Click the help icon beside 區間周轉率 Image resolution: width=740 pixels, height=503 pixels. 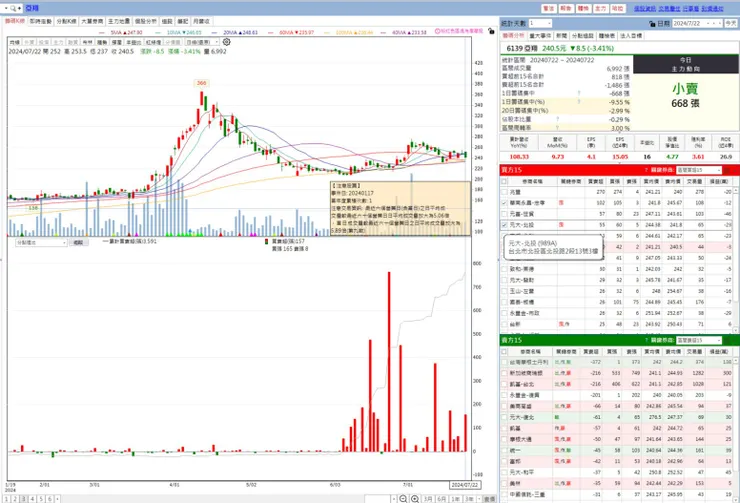pyautogui.click(x=557, y=128)
